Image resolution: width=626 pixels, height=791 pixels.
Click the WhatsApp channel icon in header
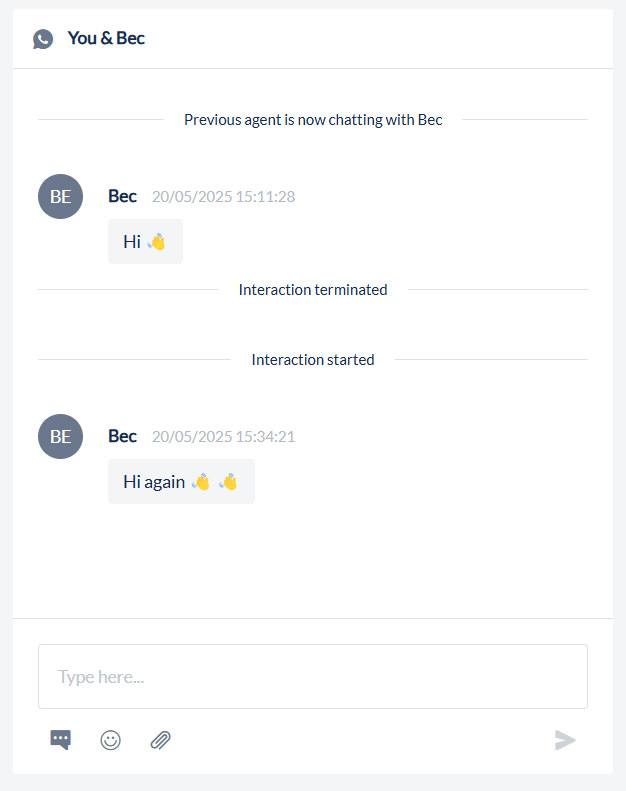pyautogui.click(x=43, y=39)
